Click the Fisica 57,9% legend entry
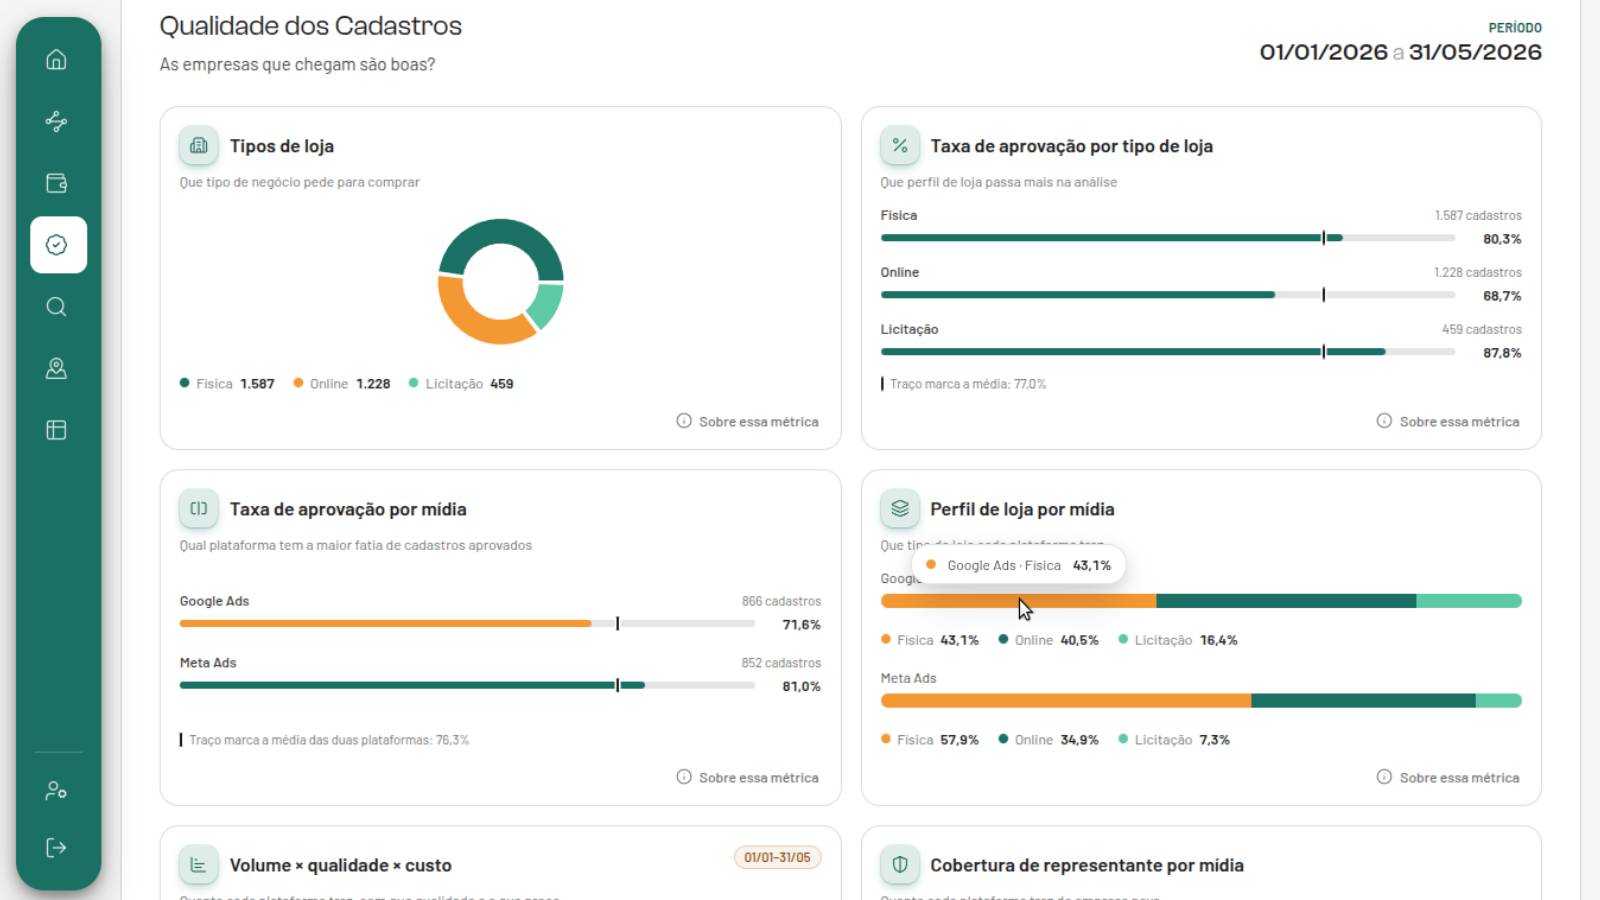 (x=930, y=740)
